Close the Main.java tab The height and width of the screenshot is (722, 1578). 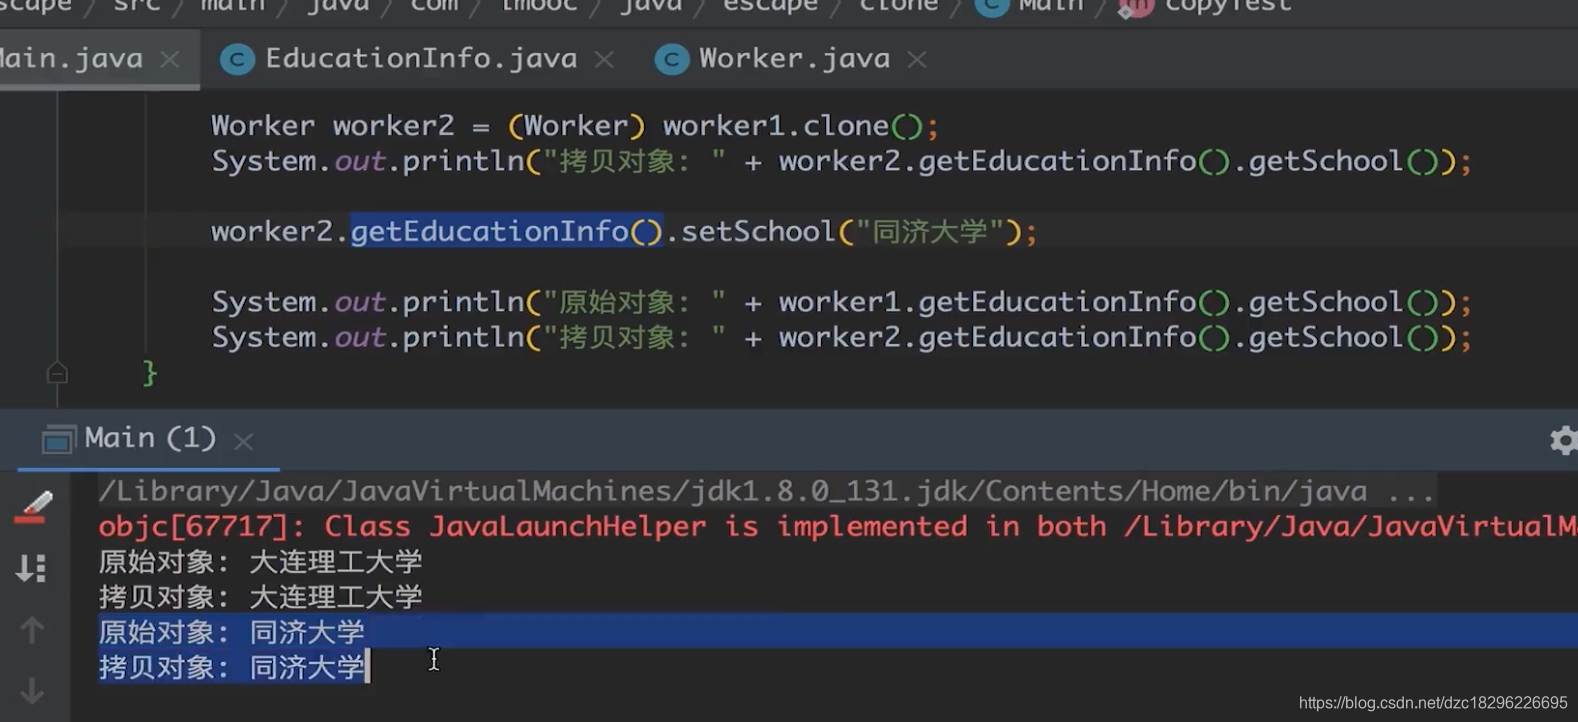170,60
